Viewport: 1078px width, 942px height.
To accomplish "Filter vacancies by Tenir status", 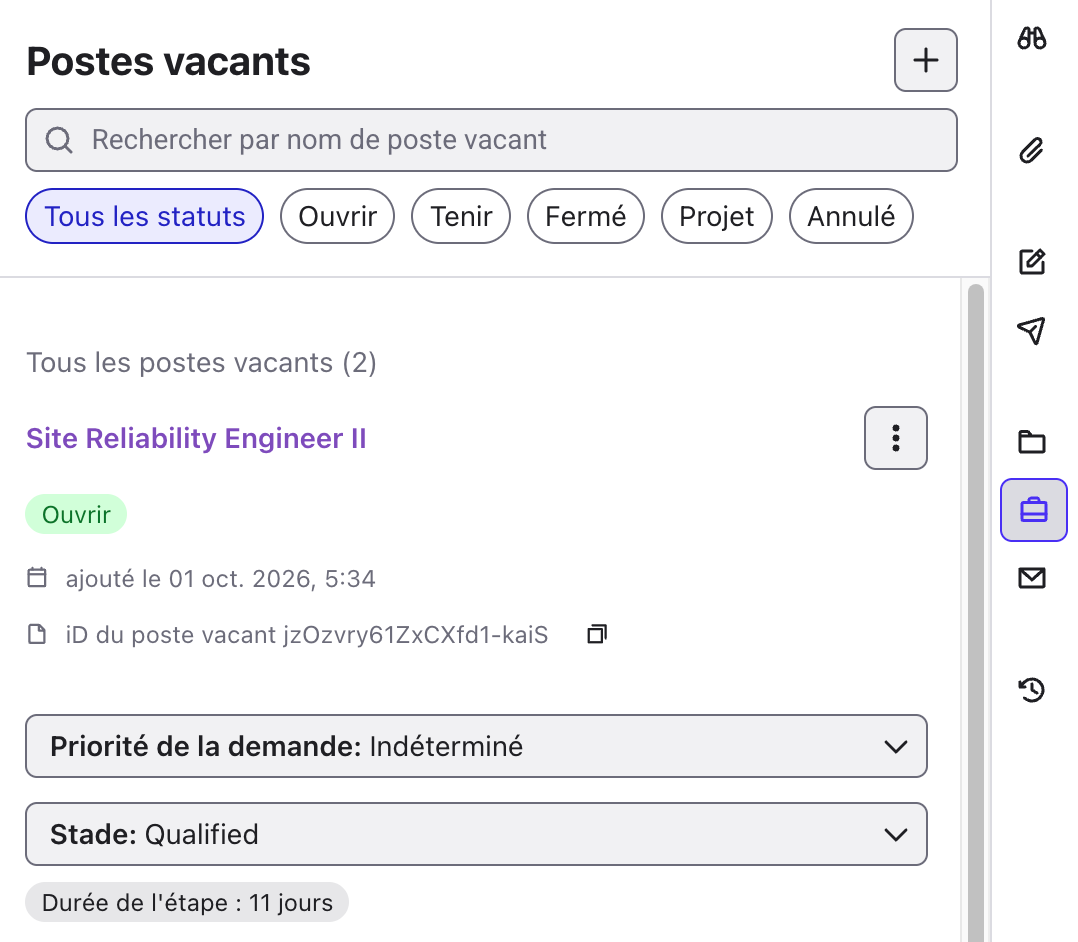I will 461,216.
